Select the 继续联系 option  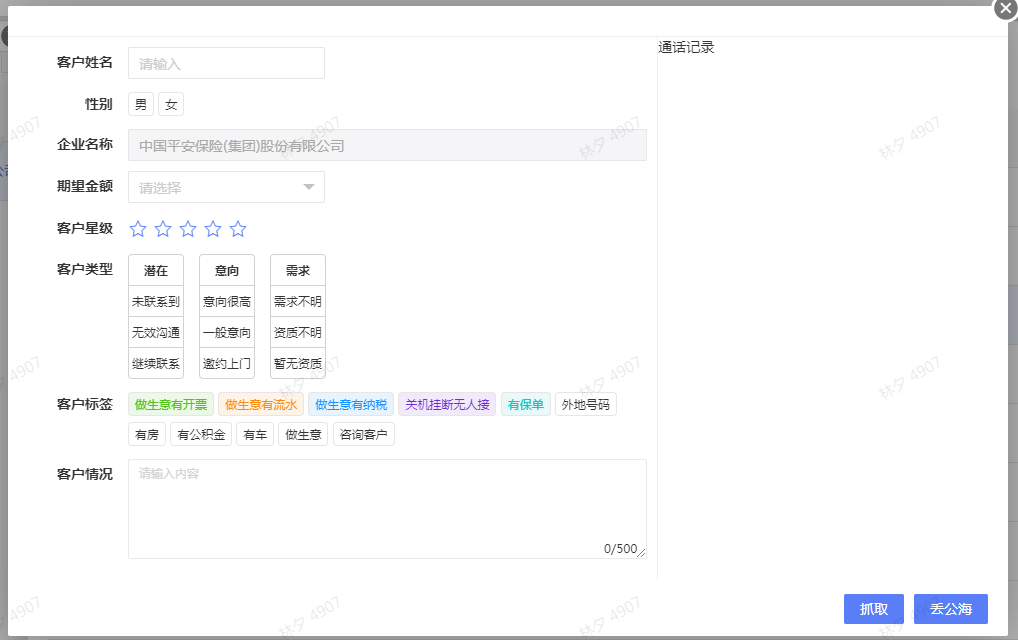point(156,363)
